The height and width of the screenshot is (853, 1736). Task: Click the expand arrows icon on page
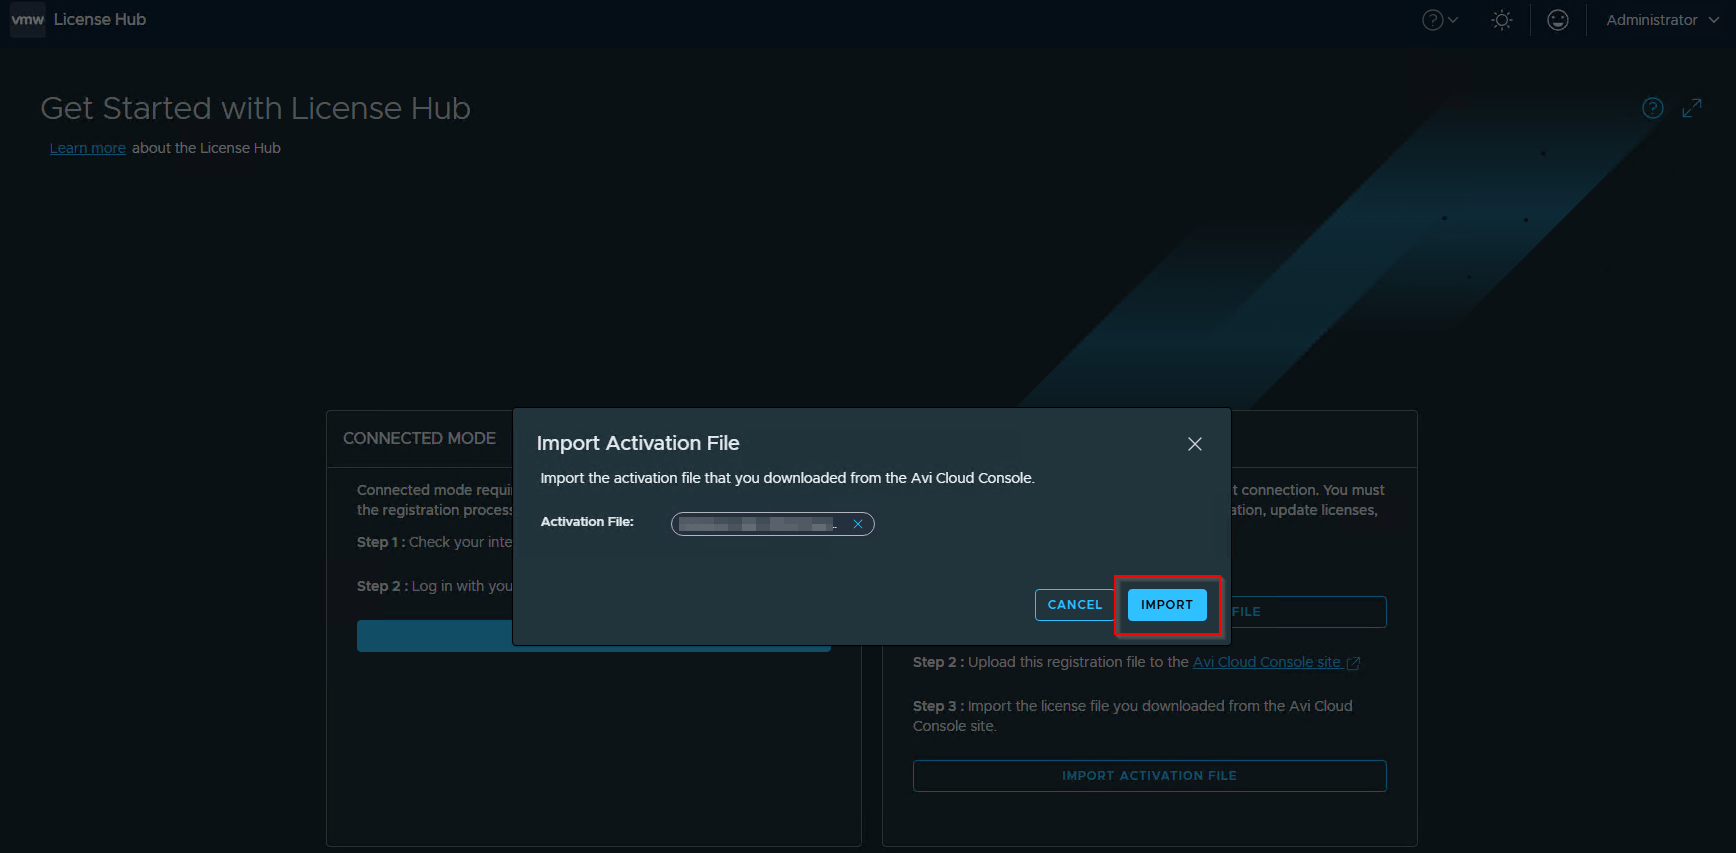click(1692, 108)
